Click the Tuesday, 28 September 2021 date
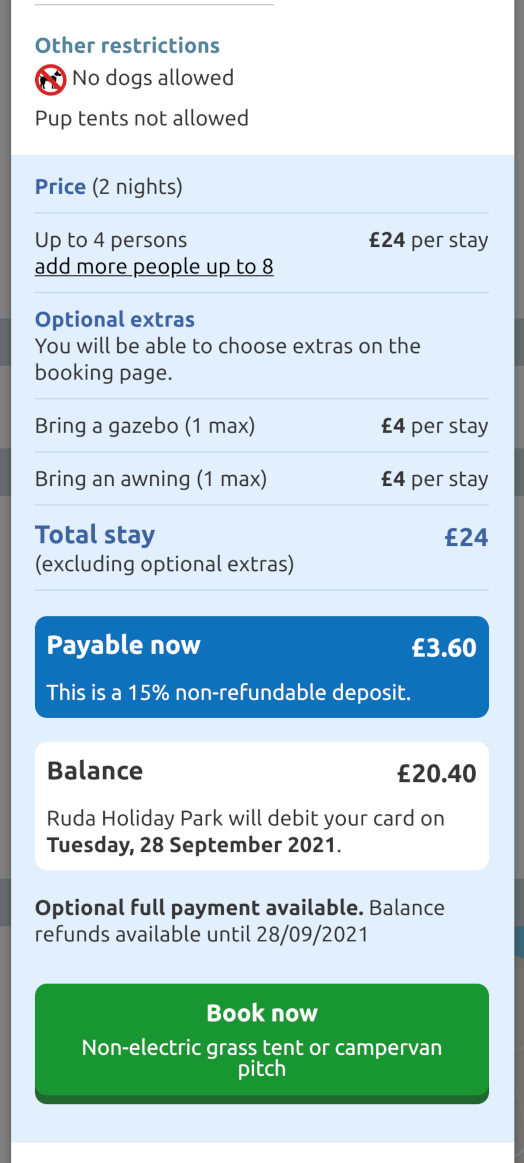 pyautogui.click(x=191, y=845)
